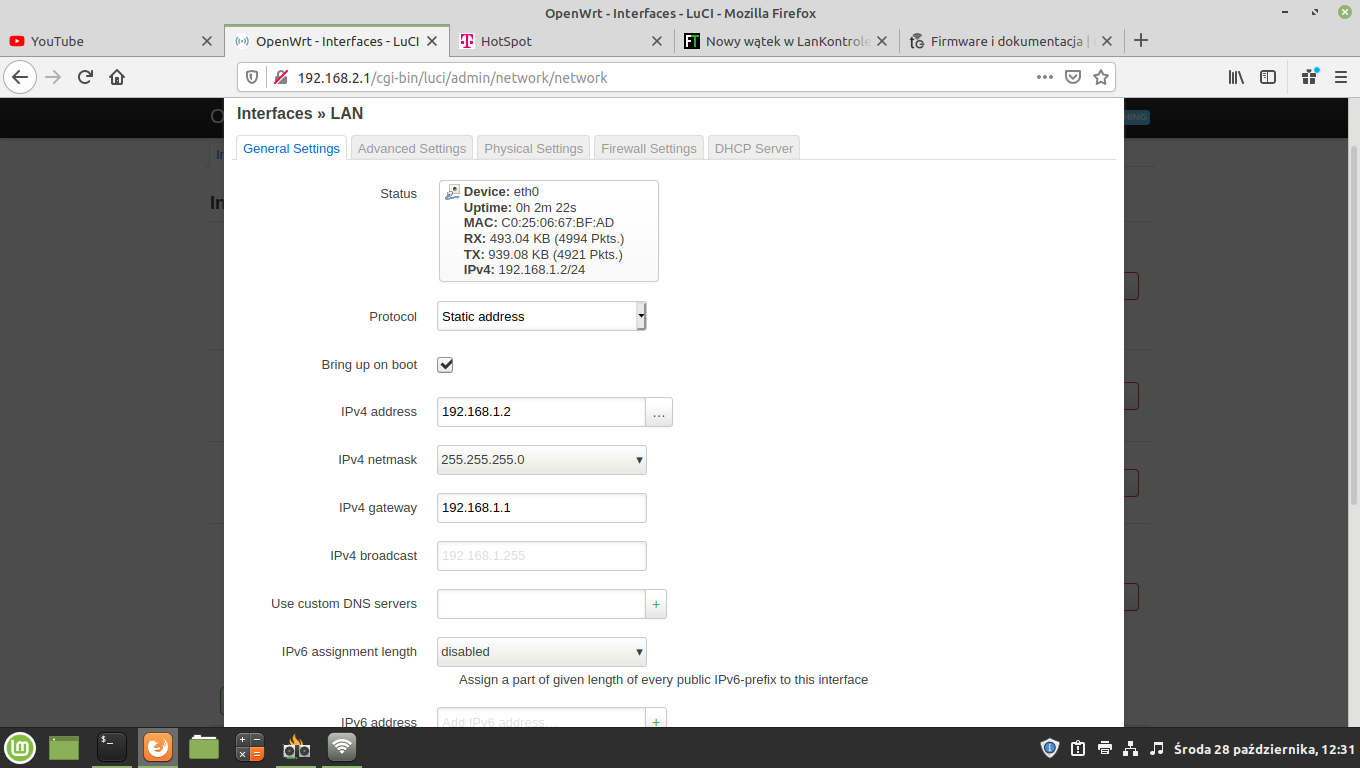This screenshot has height=768, width=1360.
Task: Click the Firefox reload page icon
Action: click(x=86, y=77)
